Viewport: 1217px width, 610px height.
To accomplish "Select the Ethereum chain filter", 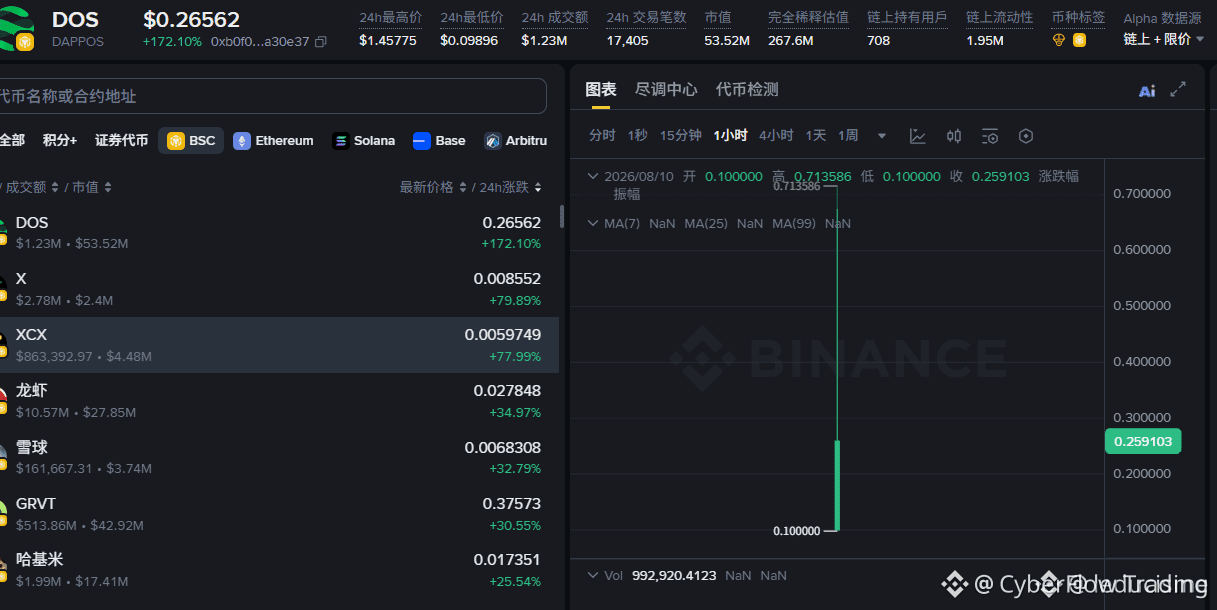I will [274, 141].
